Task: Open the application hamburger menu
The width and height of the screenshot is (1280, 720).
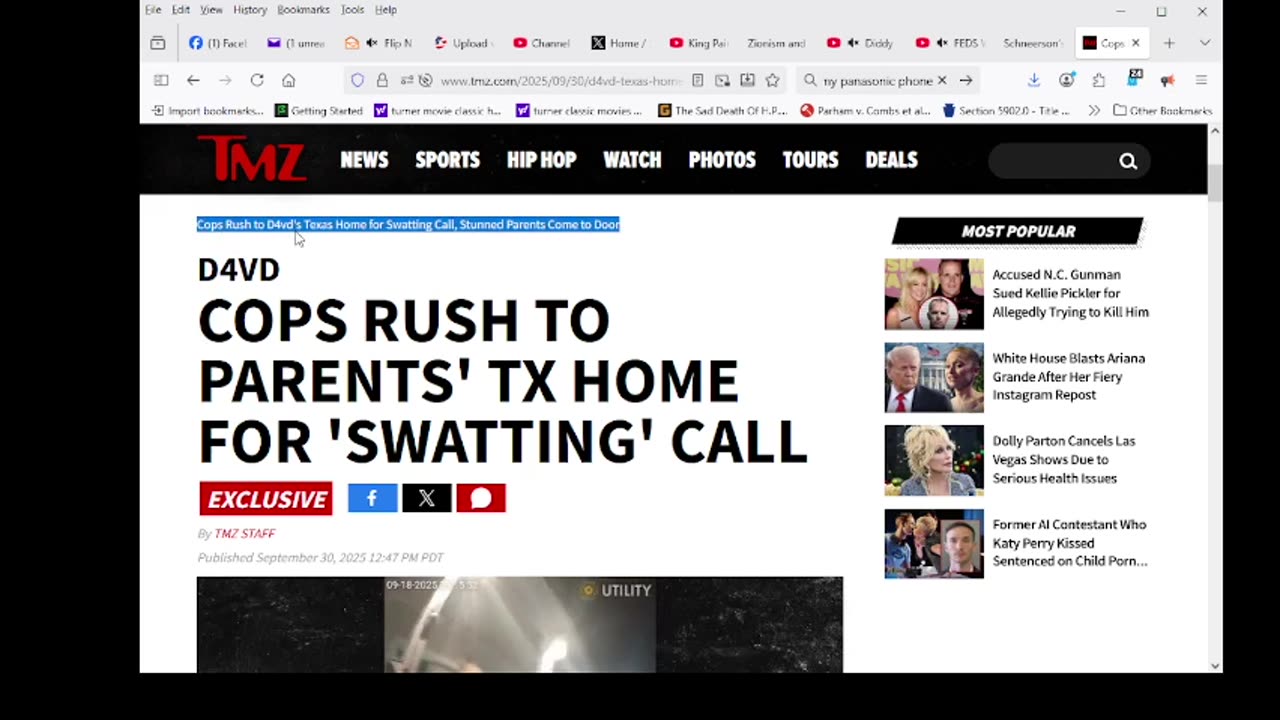Action: [1201, 80]
